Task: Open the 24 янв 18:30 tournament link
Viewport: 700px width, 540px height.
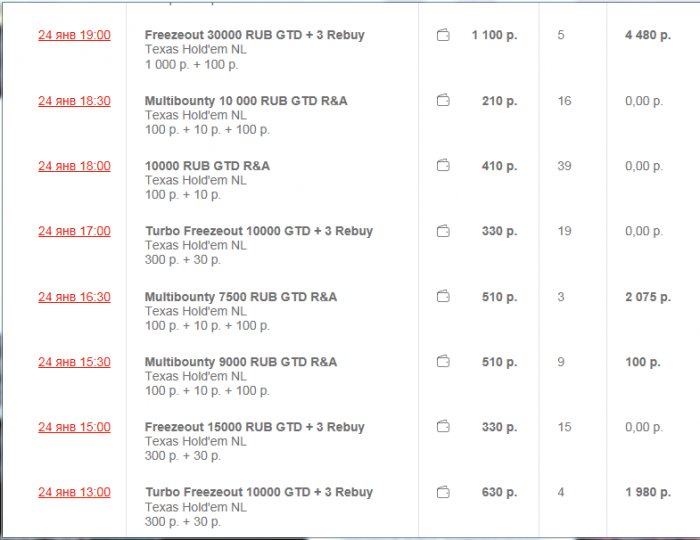Action: (74, 101)
